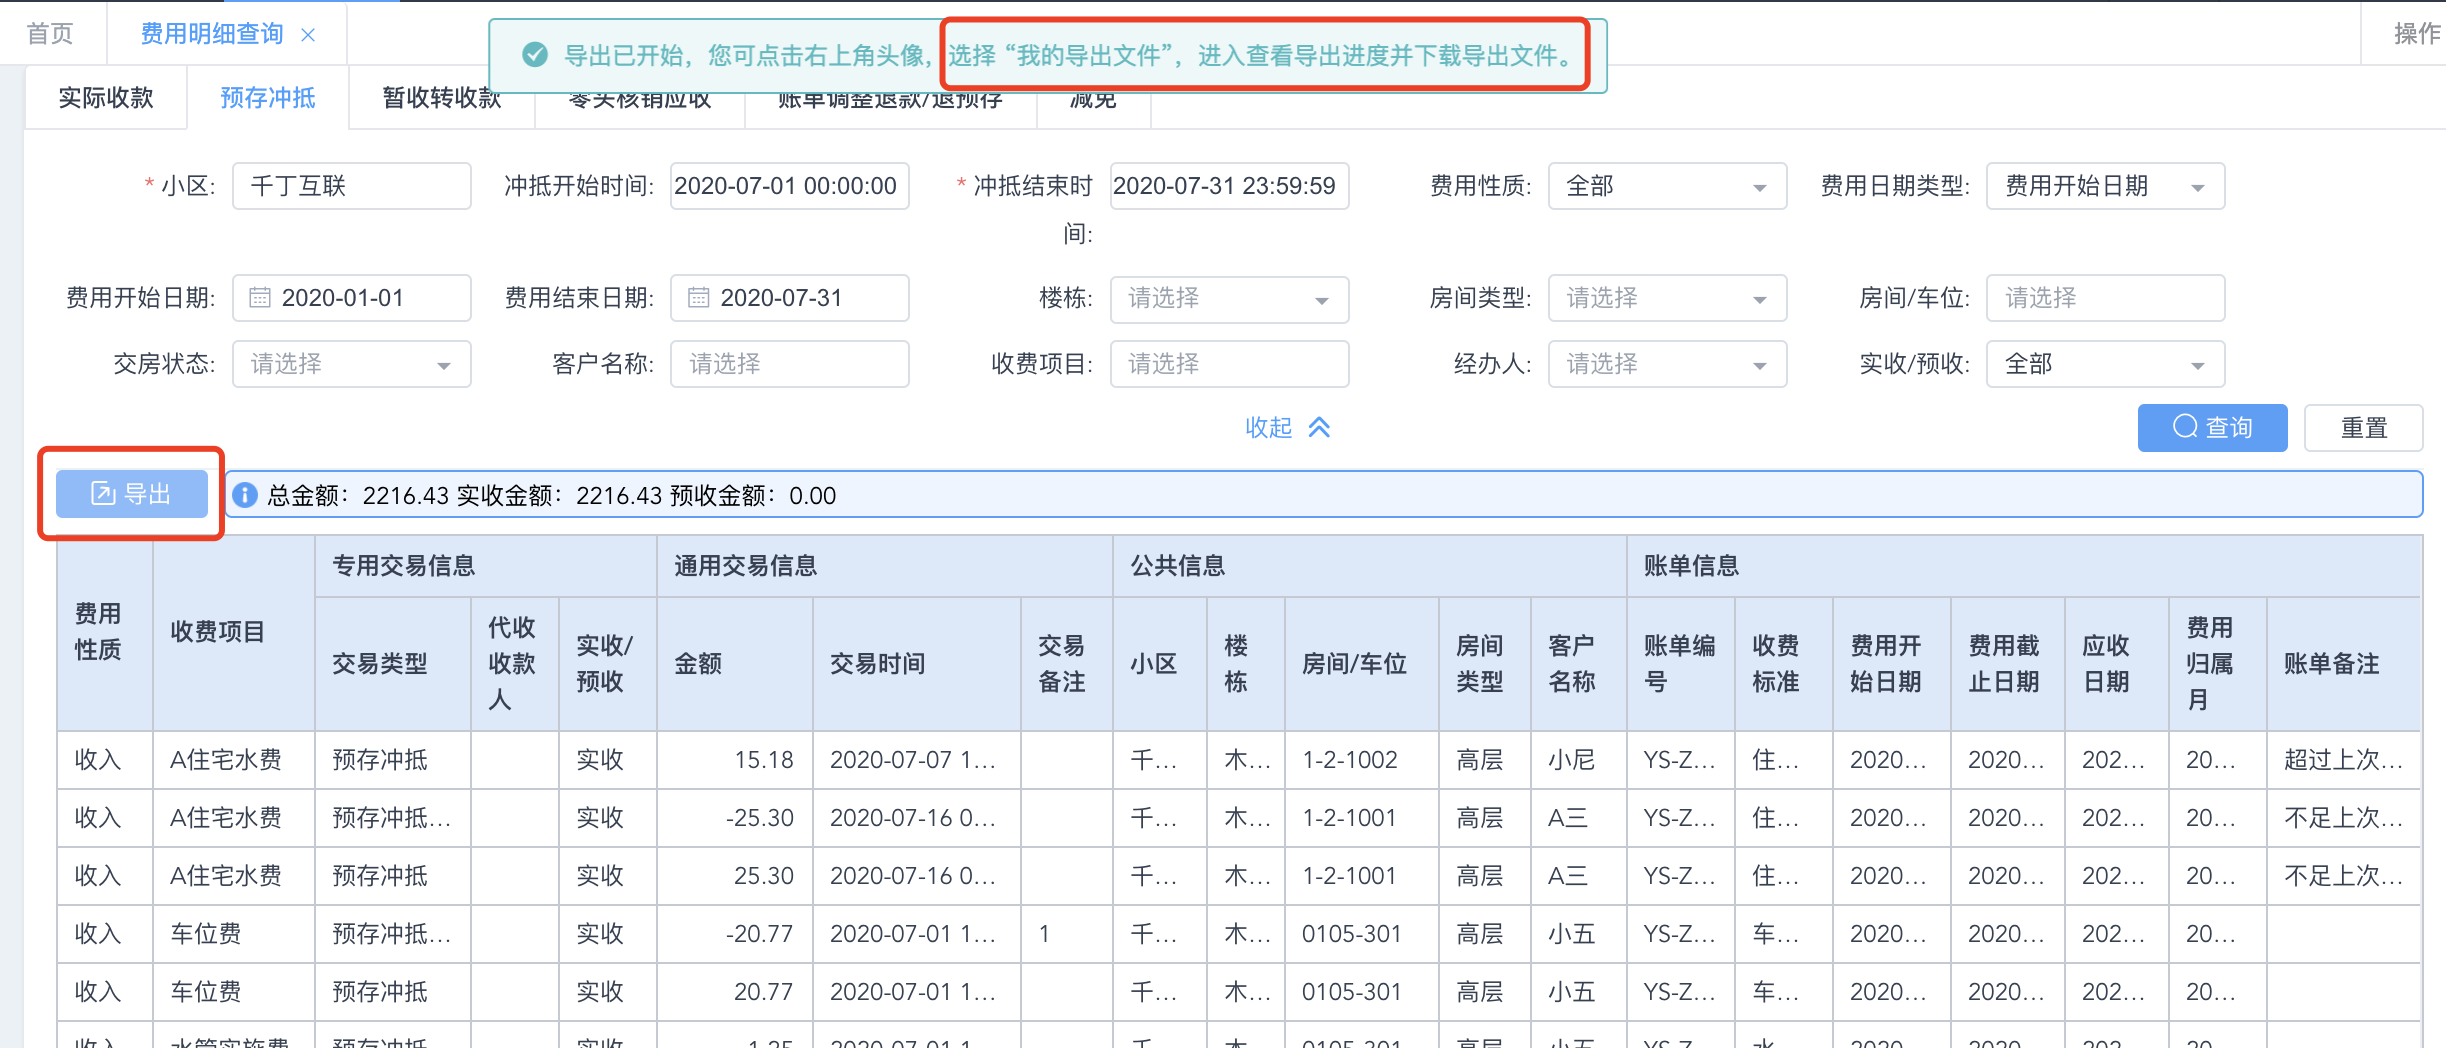This screenshot has height=1048, width=2446.
Task: Click room cell 1-2-1002
Action: pos(1362,760)
